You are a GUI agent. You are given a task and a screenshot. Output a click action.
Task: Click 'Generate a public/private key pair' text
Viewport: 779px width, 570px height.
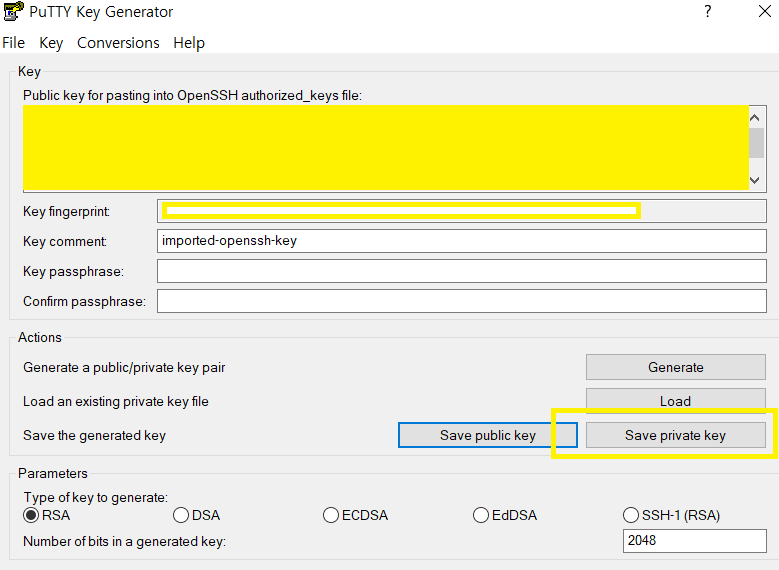pos(124,368)
